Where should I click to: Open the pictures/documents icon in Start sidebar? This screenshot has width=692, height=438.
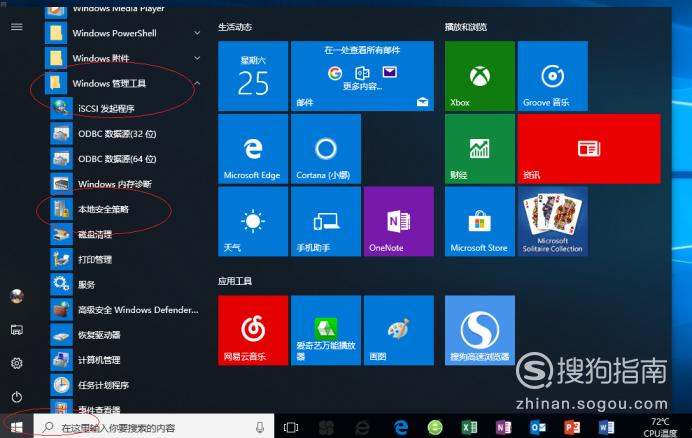pyautogui.click(x=17, y=329)
